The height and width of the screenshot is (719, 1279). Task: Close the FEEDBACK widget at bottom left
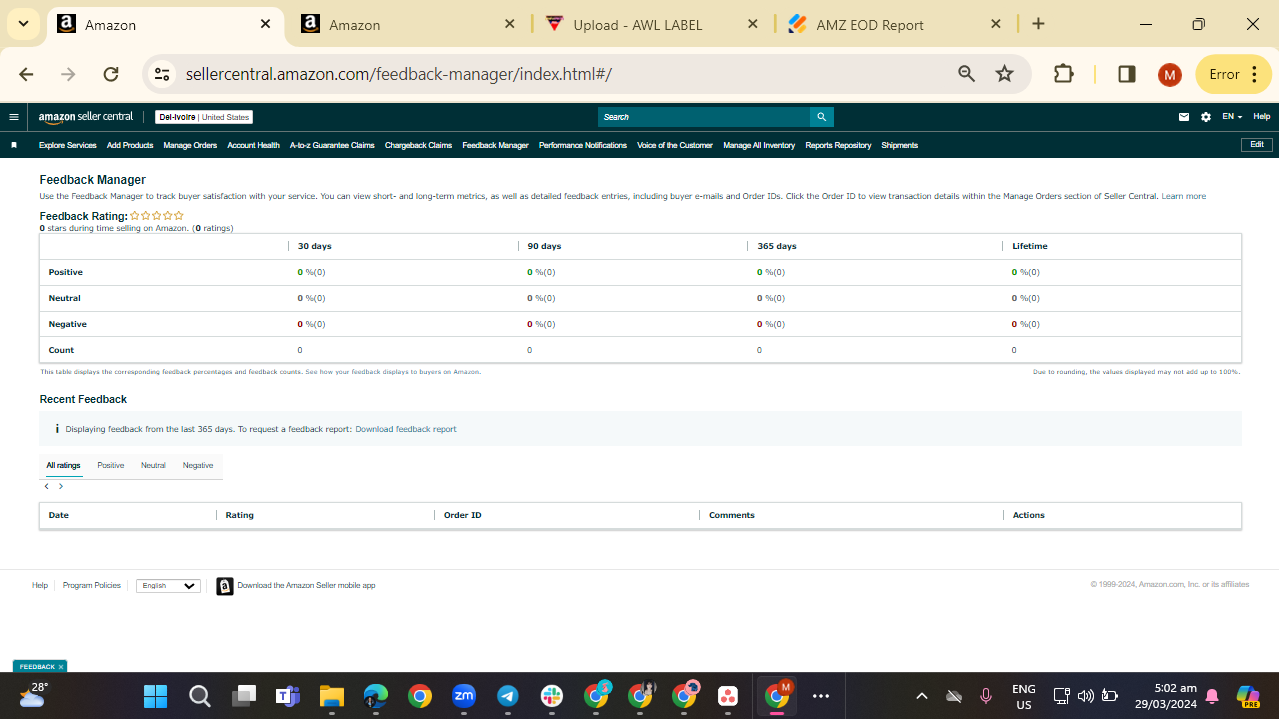[x=61, y=667]
